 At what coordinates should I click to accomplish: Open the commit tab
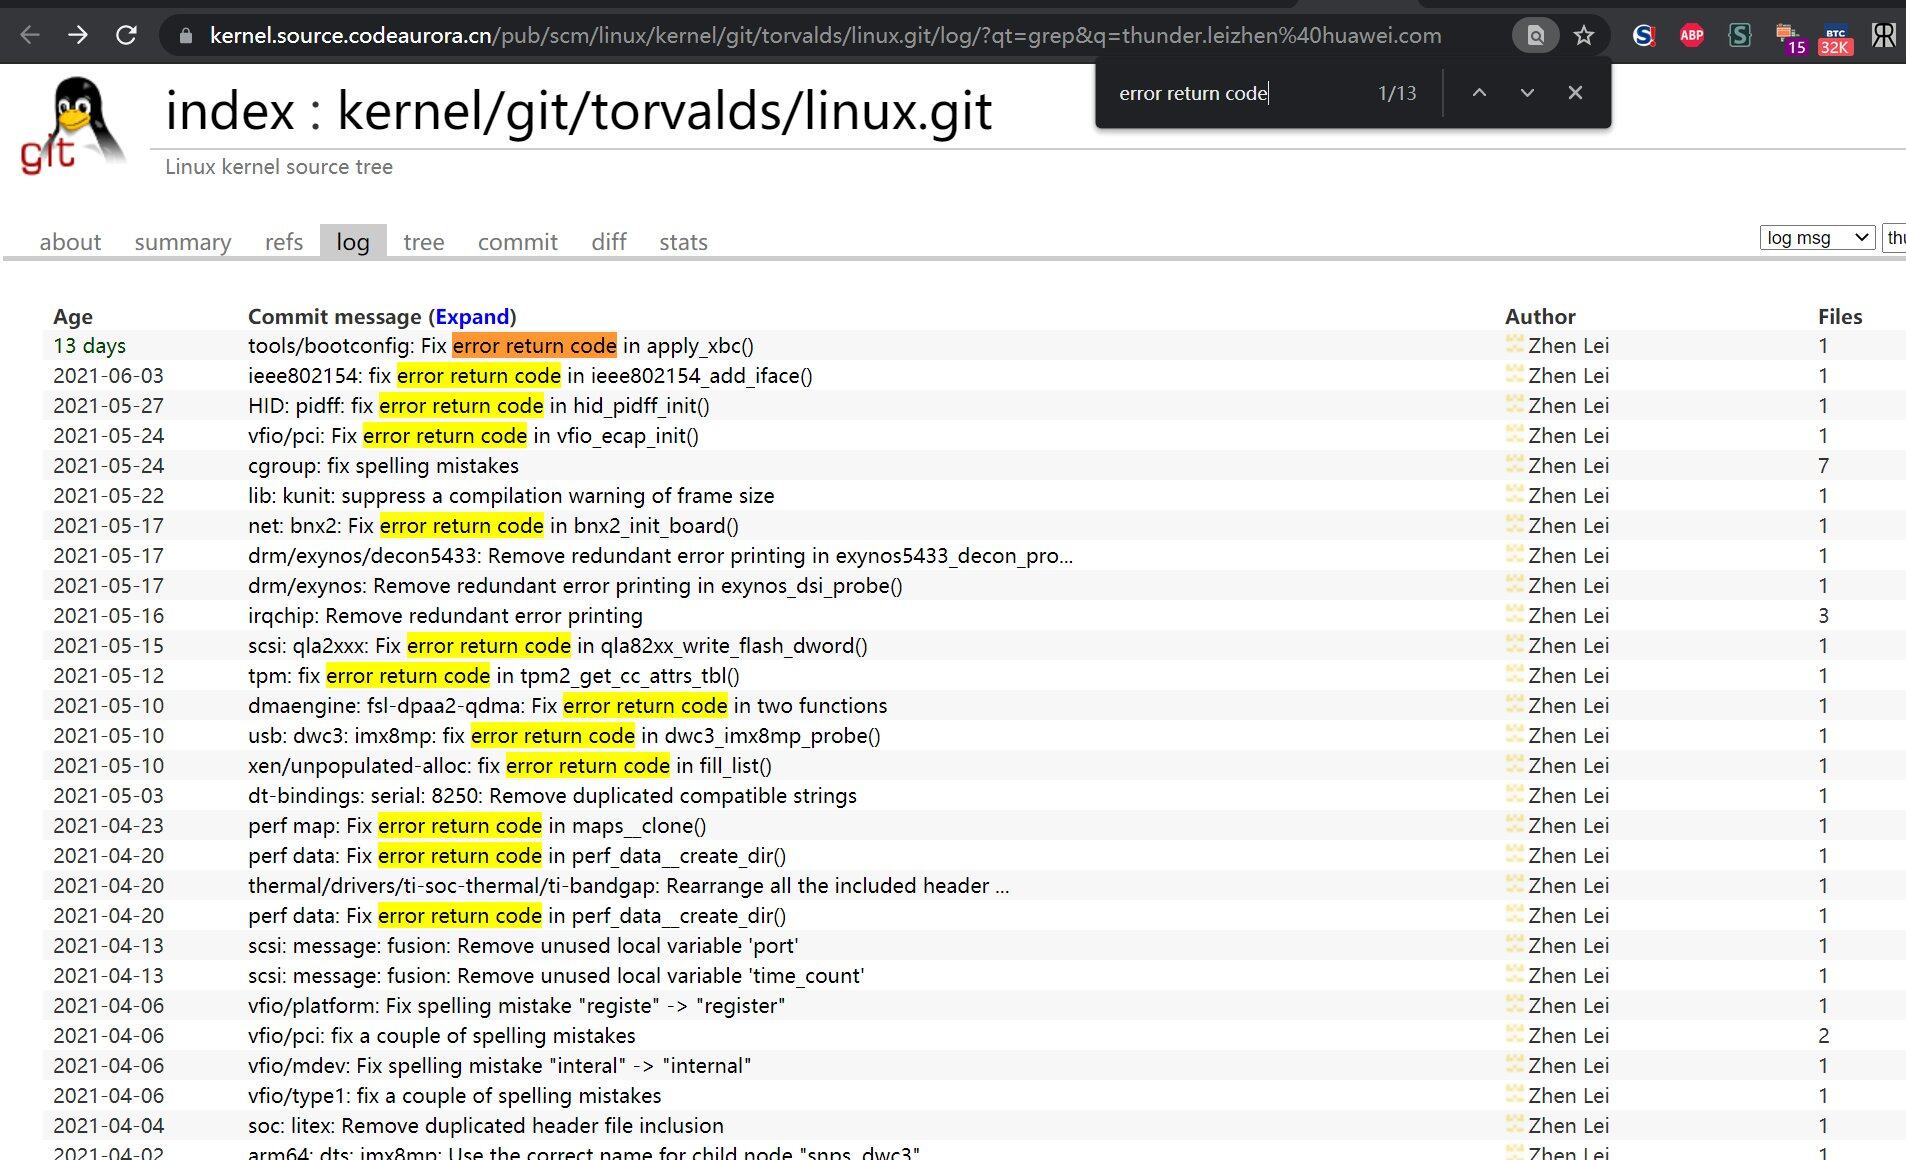pos(518,242)
